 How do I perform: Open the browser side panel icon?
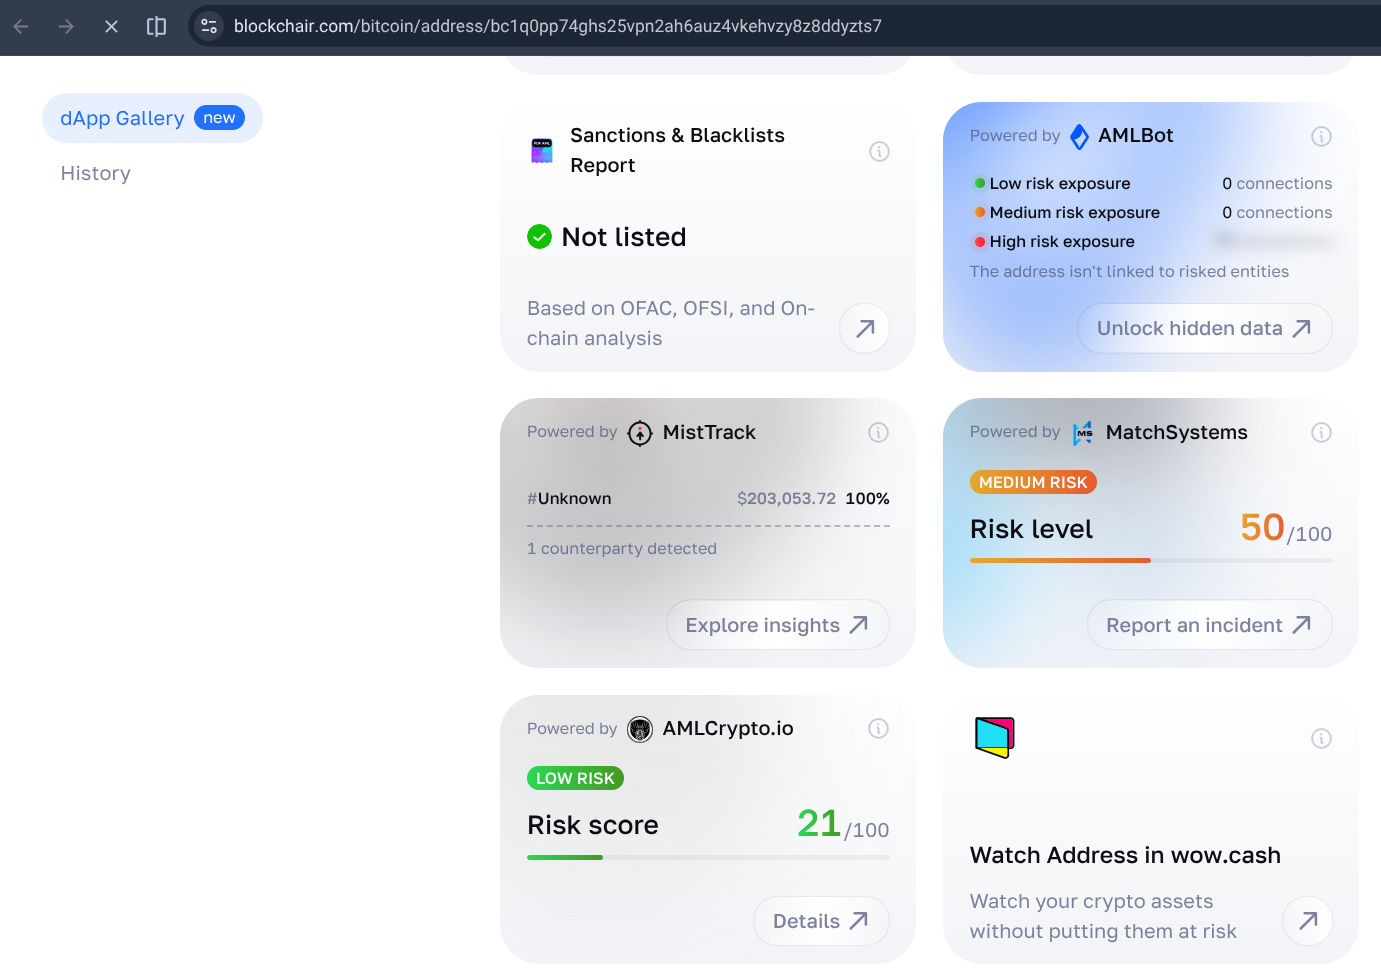157,26
